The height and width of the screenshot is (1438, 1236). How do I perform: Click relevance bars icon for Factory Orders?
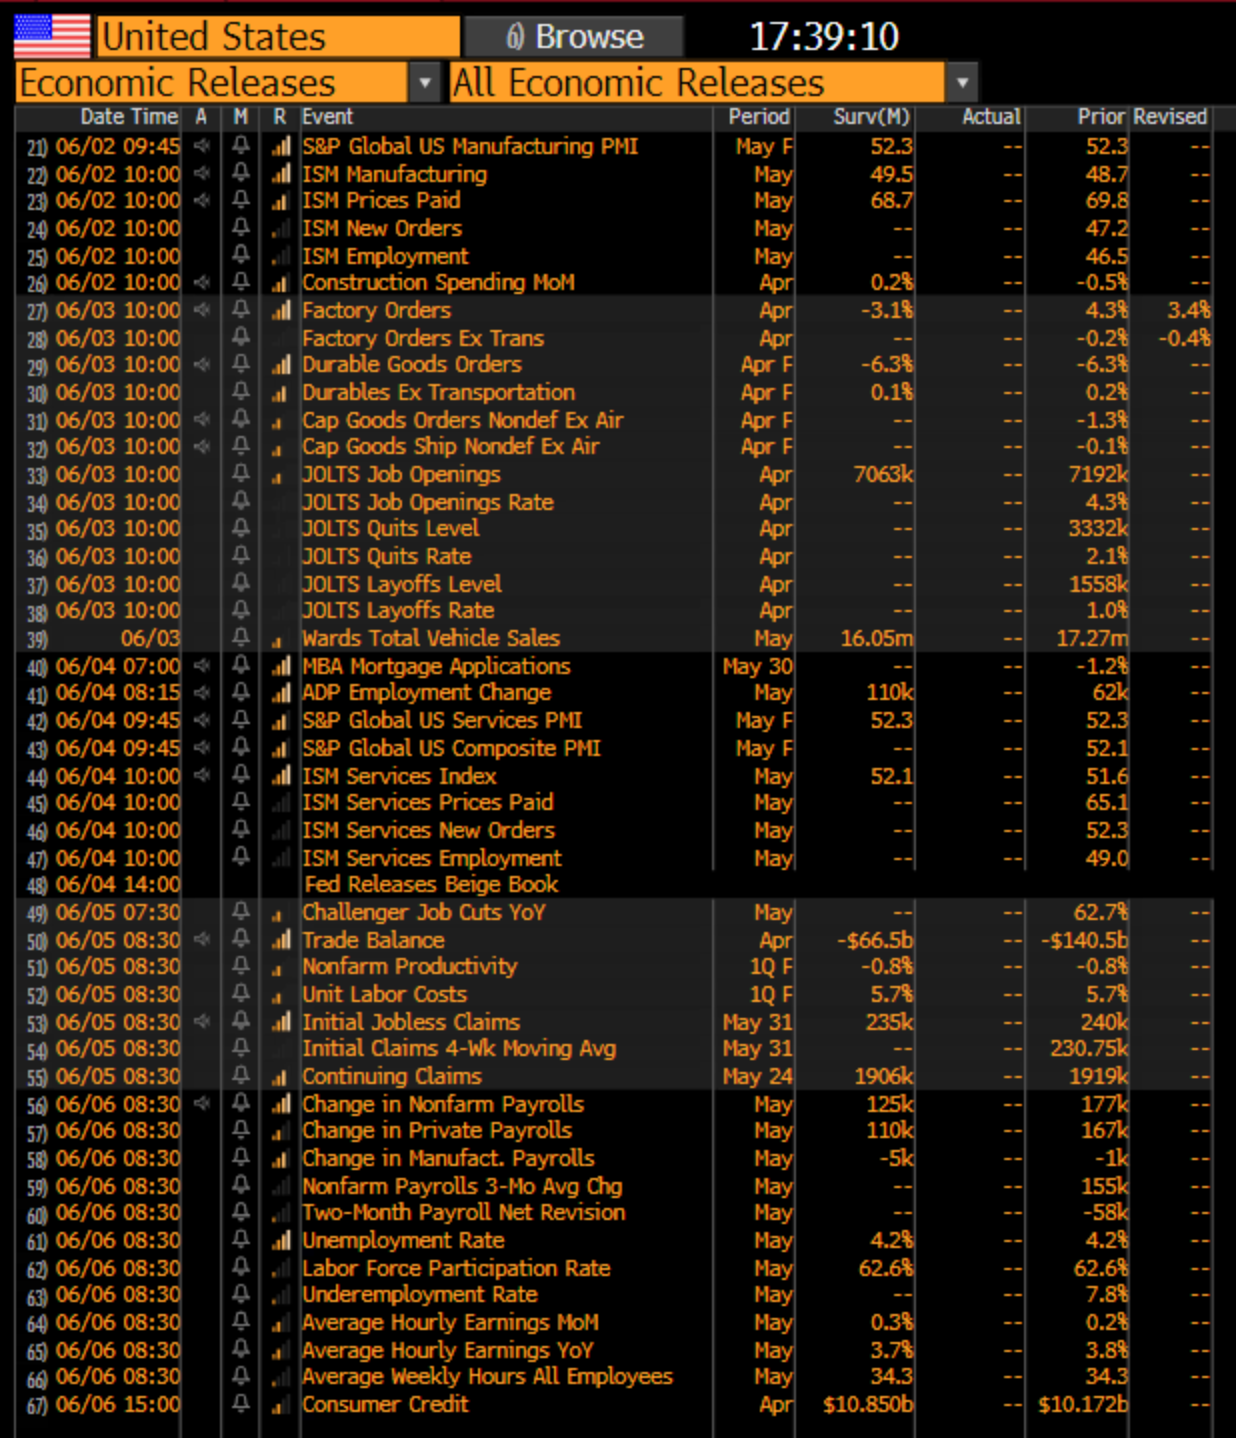(281, 311)
